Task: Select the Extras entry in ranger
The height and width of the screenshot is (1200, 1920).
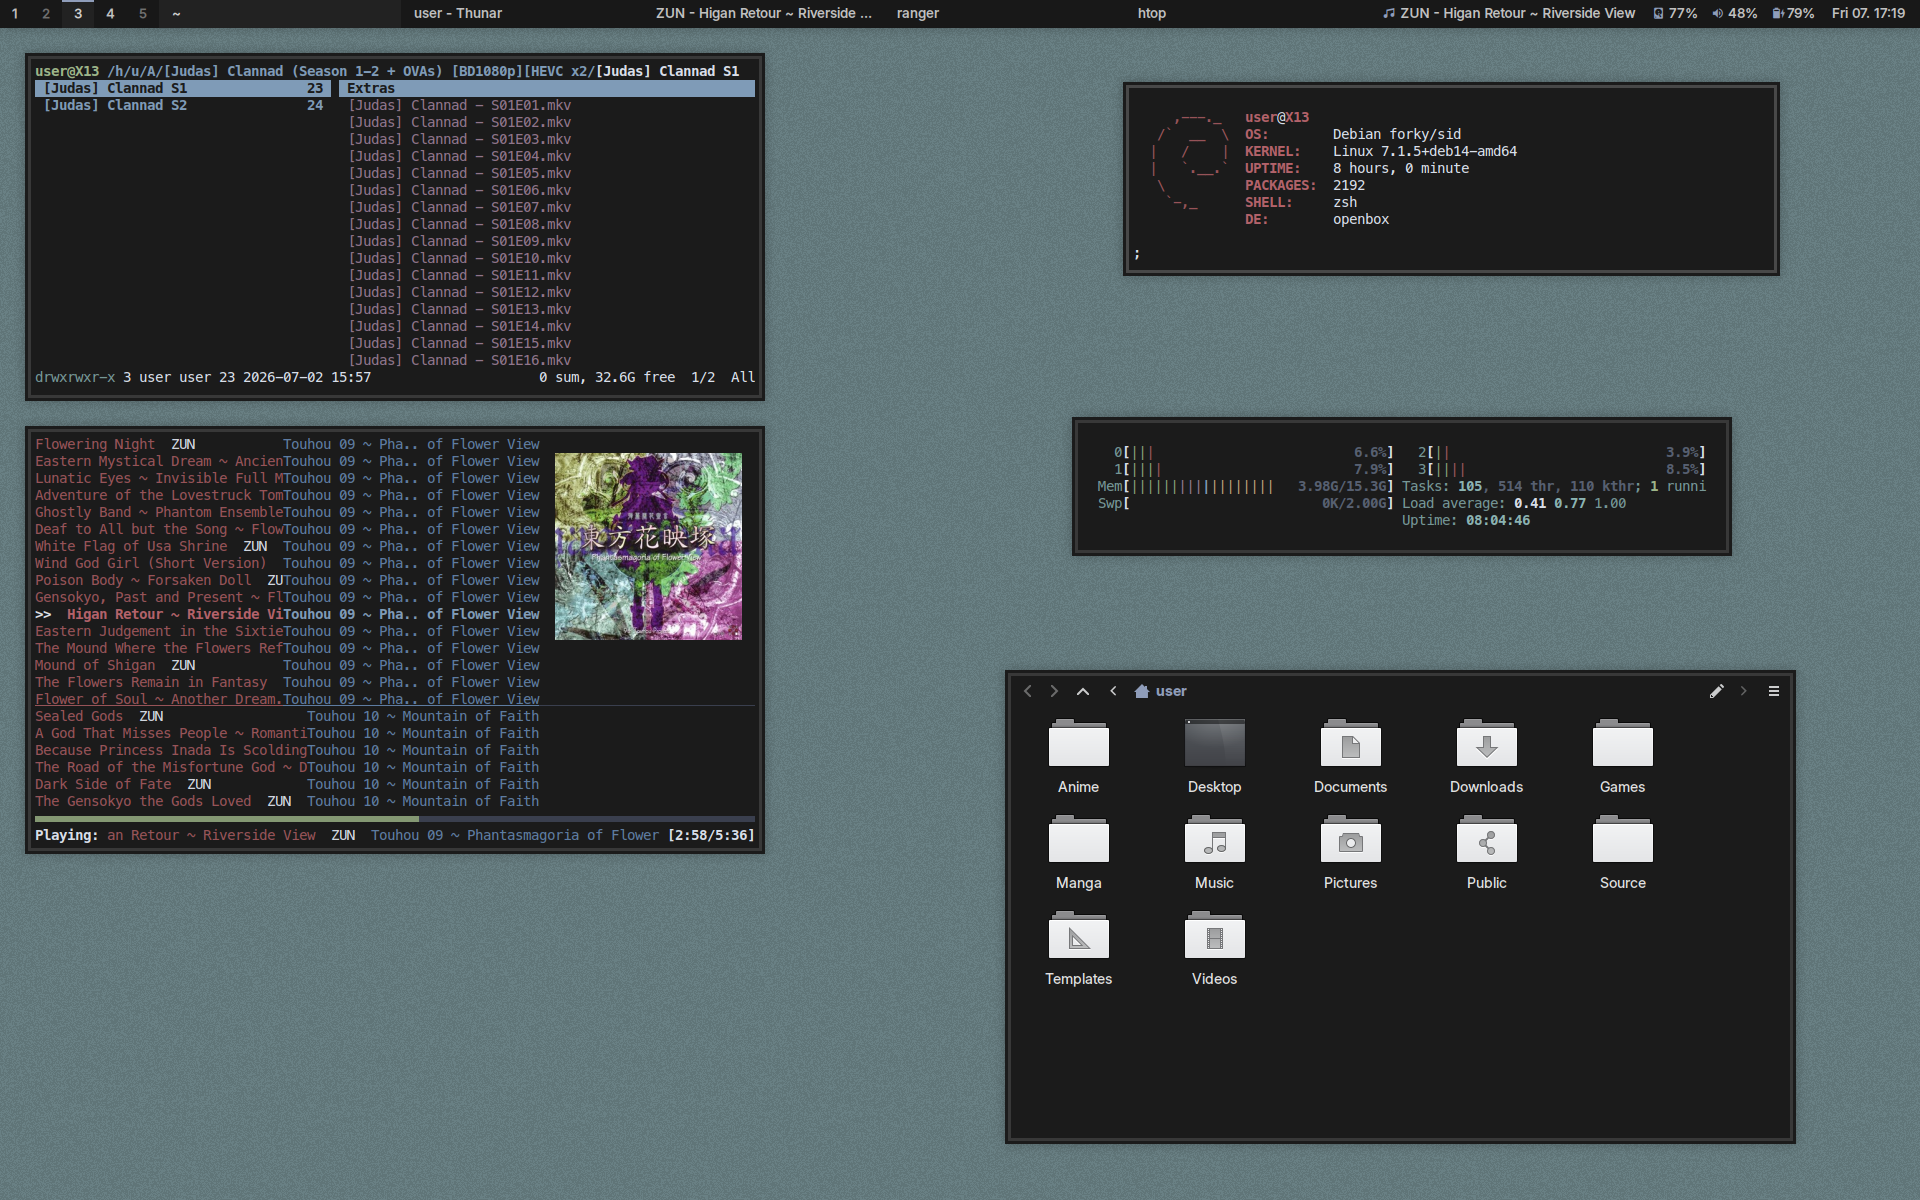Action: 547,88
